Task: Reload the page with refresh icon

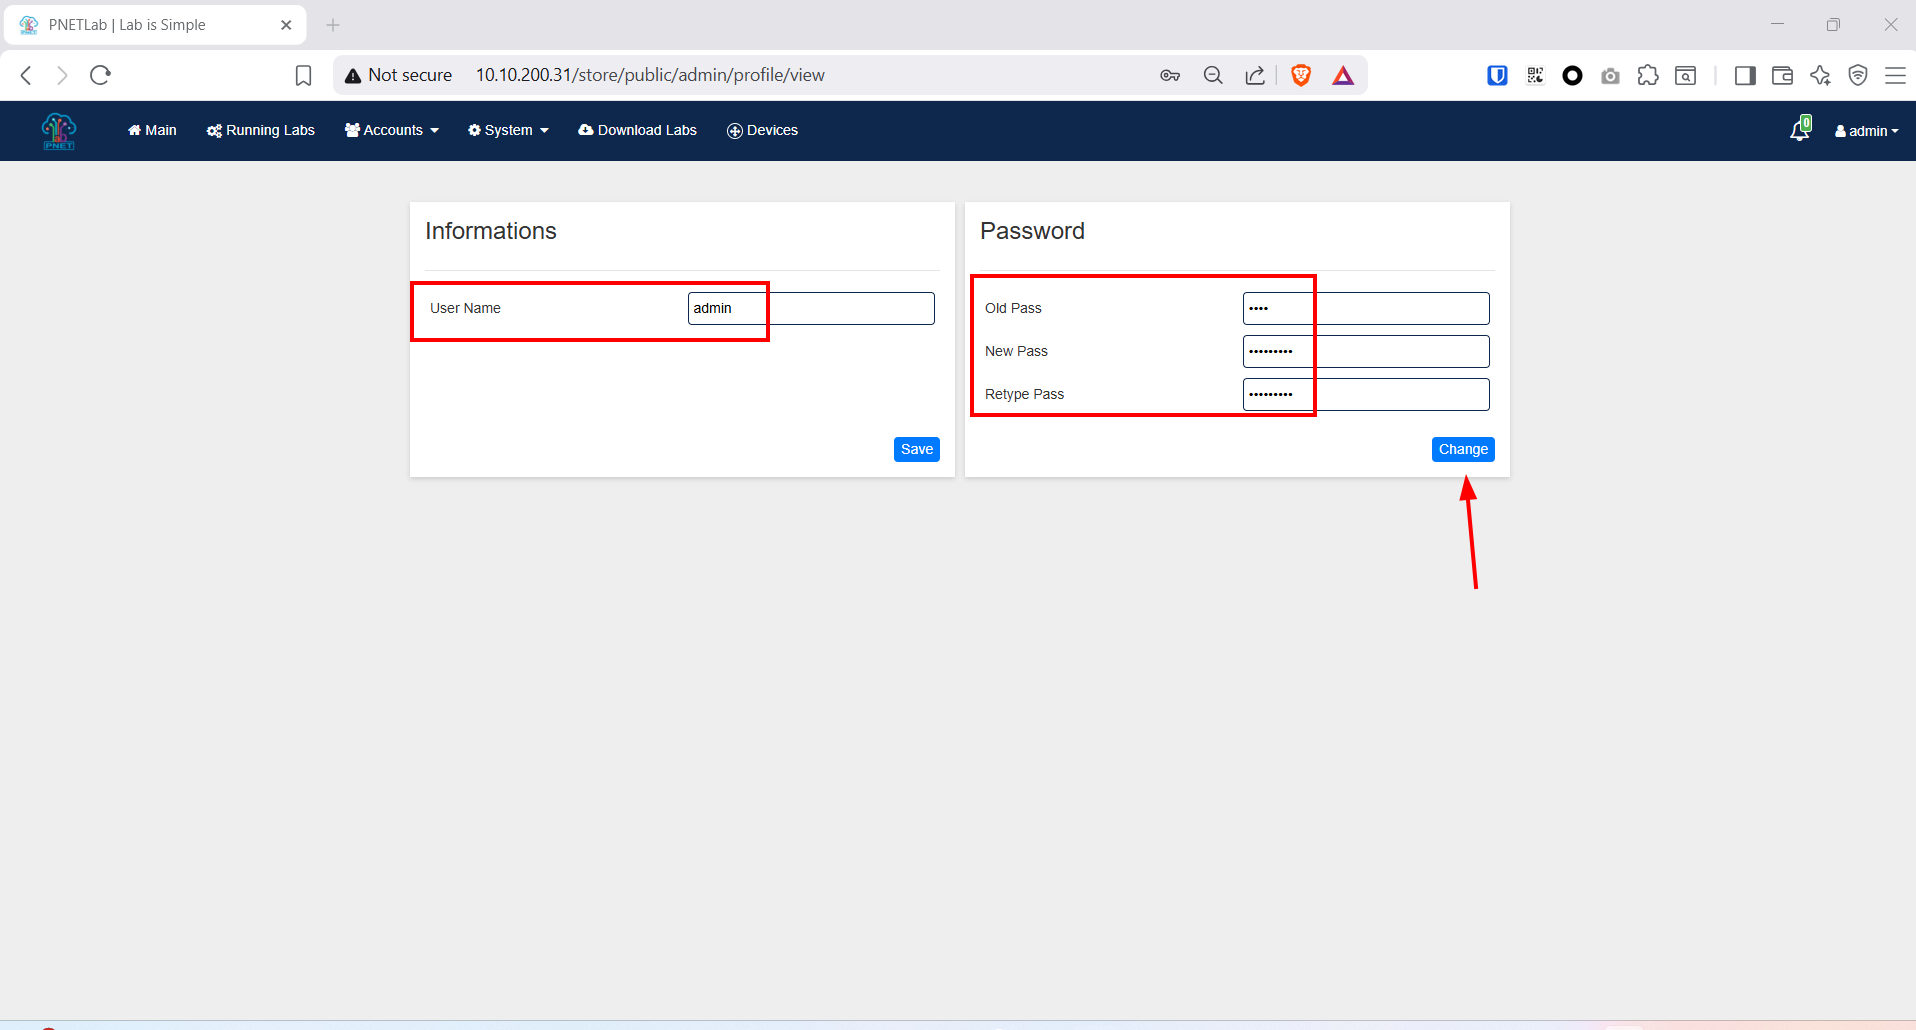Action: (100, 75)
